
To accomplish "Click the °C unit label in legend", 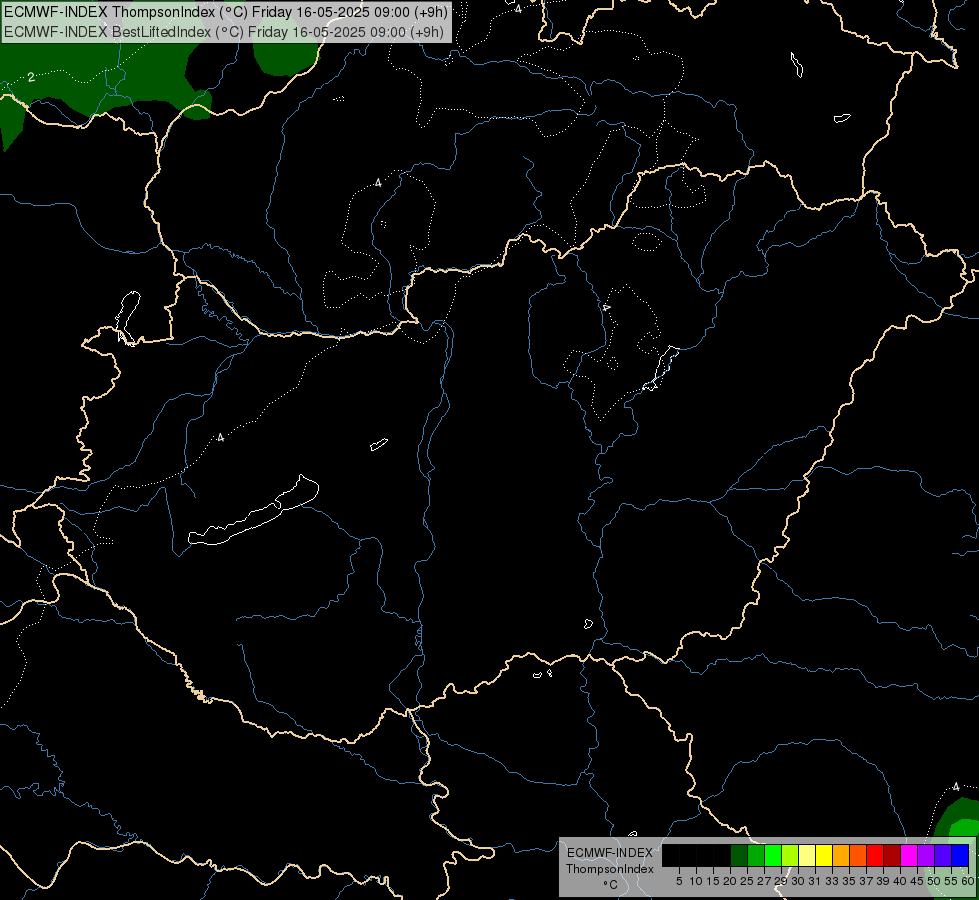I will coord(611,885).
